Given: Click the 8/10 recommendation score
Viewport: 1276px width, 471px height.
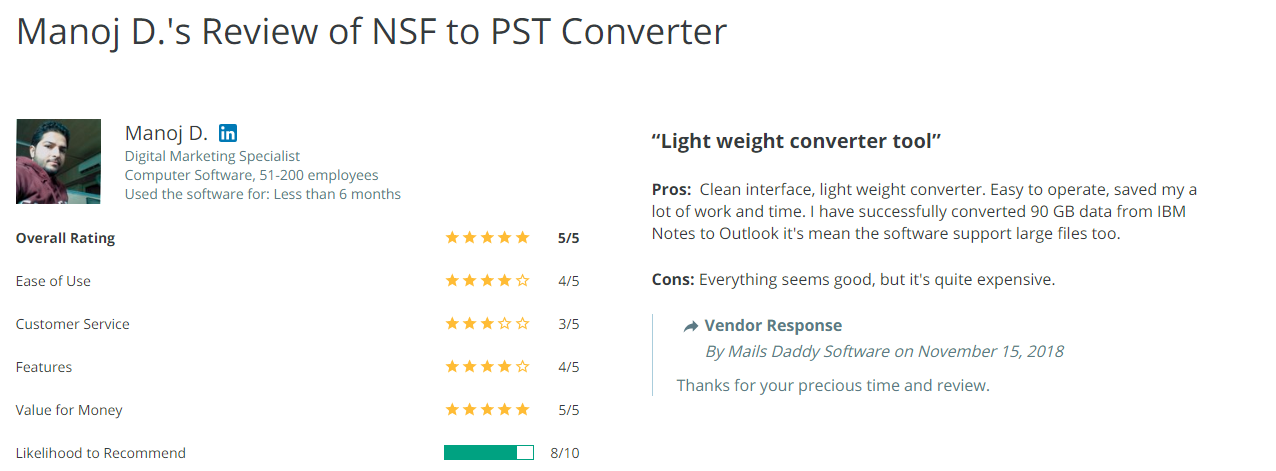Looking at the screenshot, I should click(x=565, y=453).
